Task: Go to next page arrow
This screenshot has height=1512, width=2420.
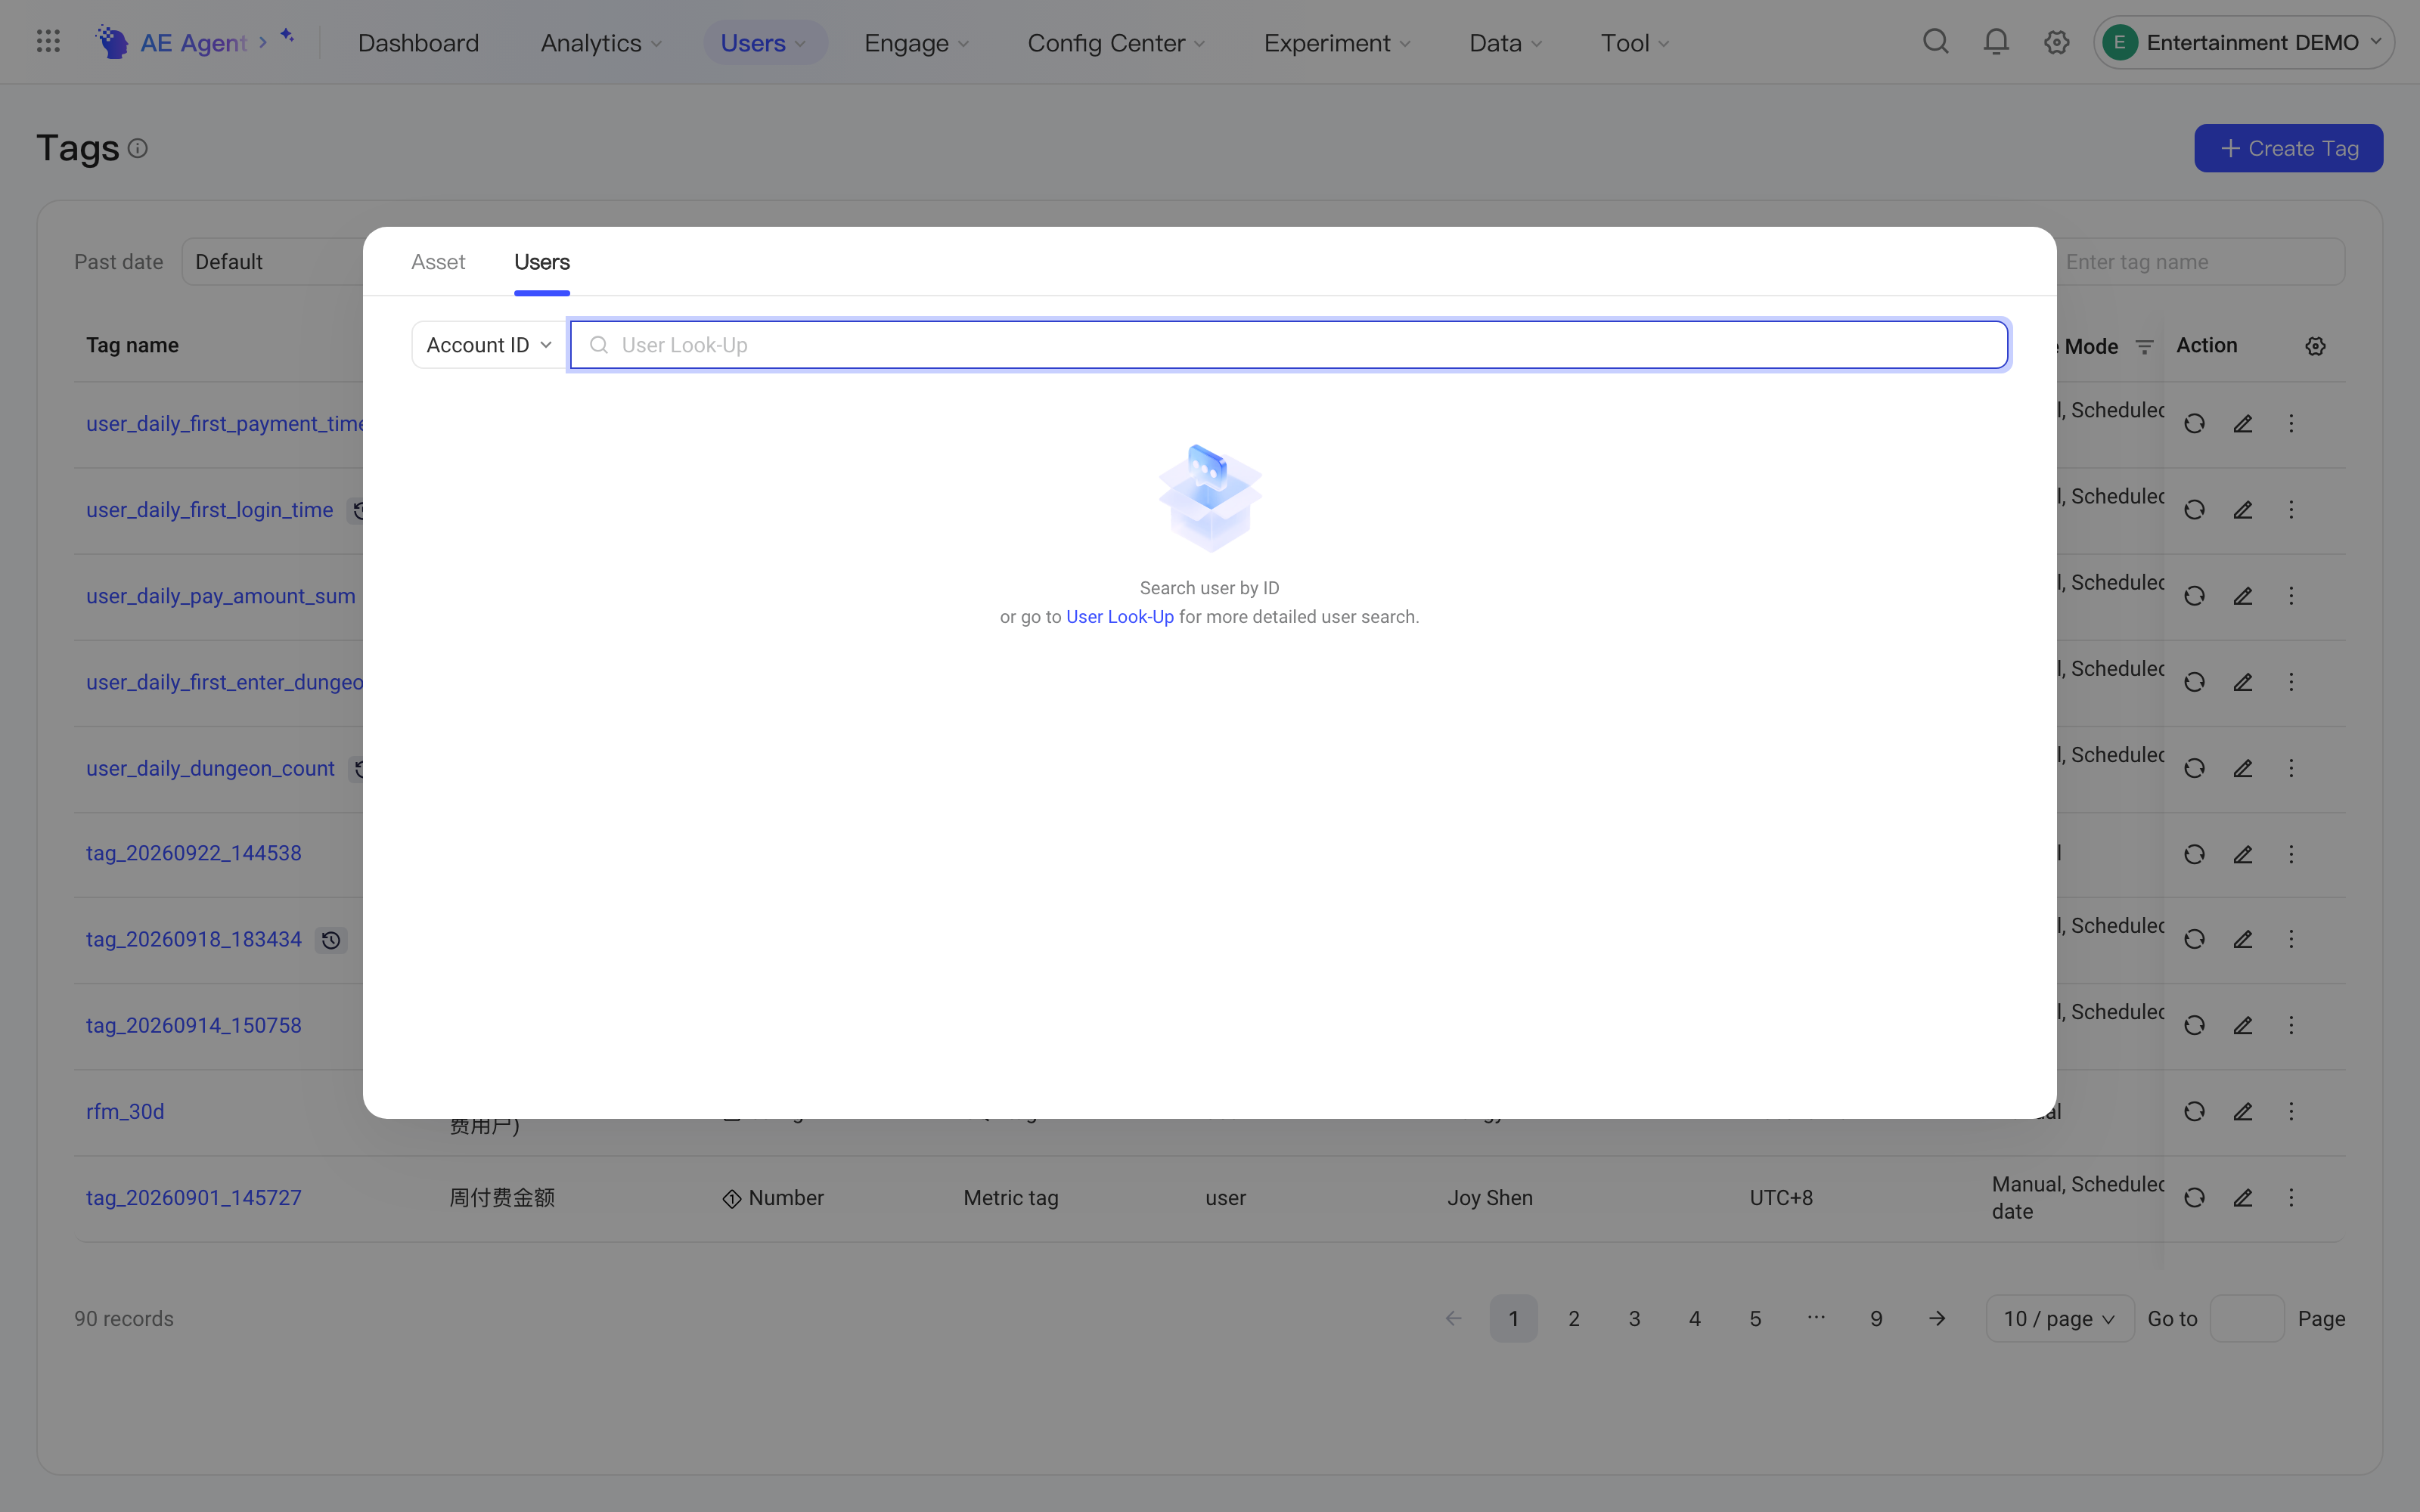Action: (1937, 1318)
